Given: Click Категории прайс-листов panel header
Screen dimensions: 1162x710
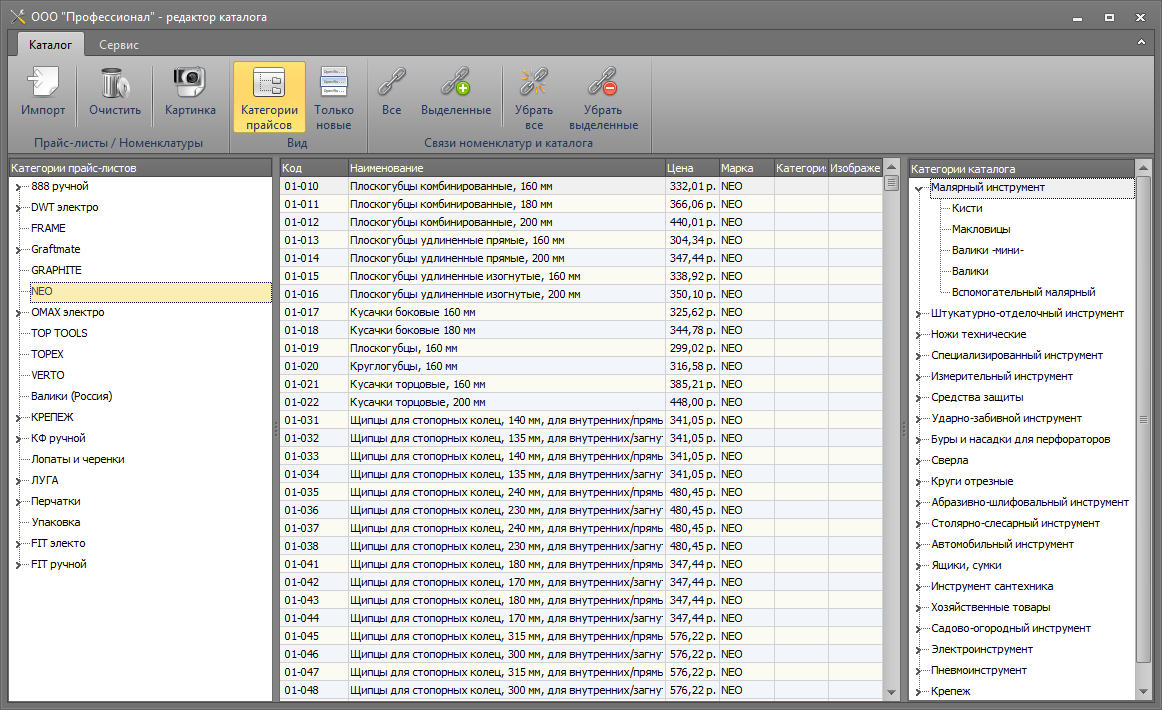Looking at the screenshot, I should (140, 168).
